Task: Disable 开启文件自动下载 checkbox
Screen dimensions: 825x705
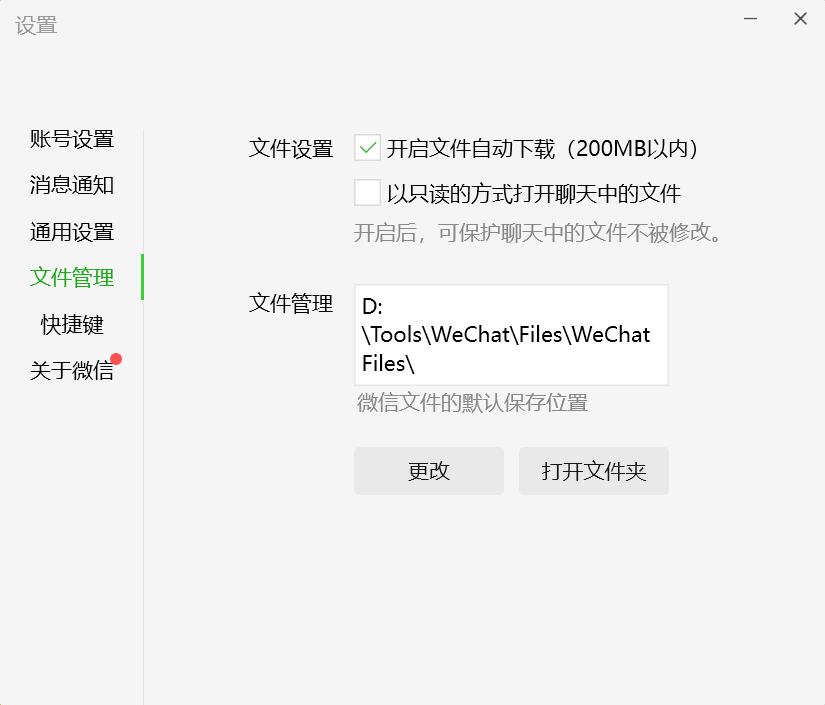Action: 367,148
